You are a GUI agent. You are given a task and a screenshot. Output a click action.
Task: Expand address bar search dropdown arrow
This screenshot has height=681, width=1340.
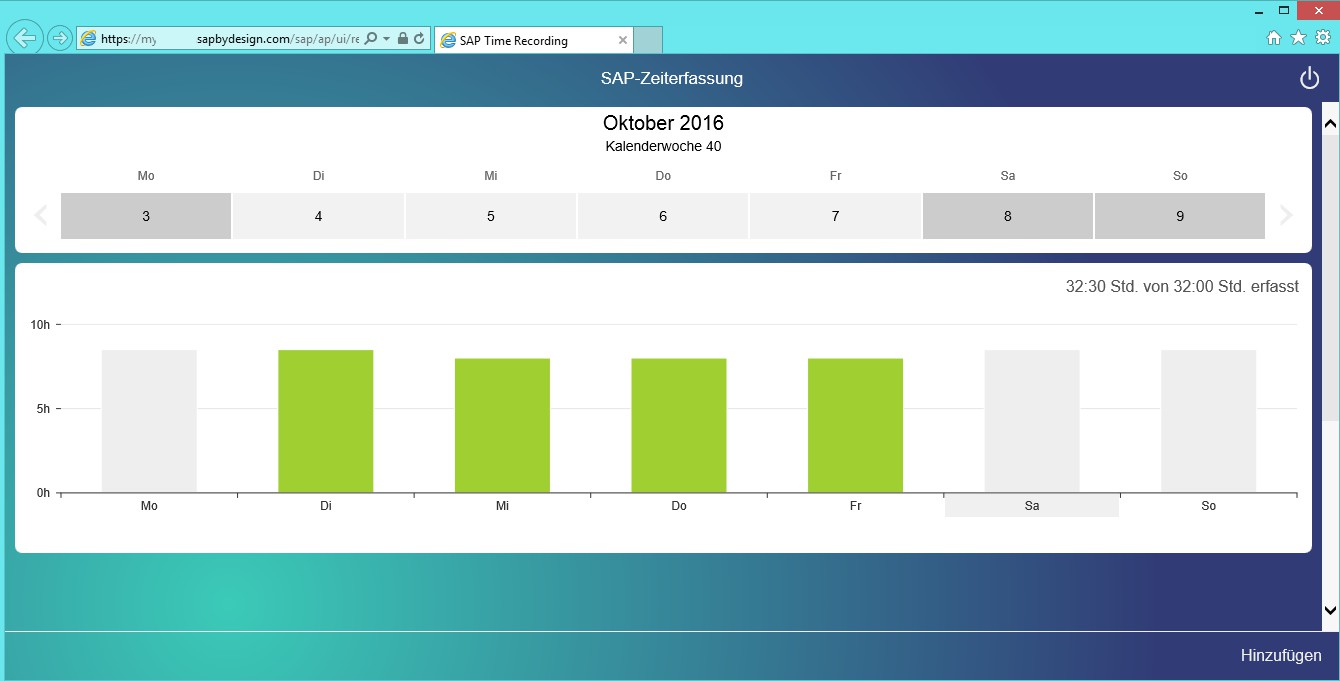(386, 39)
